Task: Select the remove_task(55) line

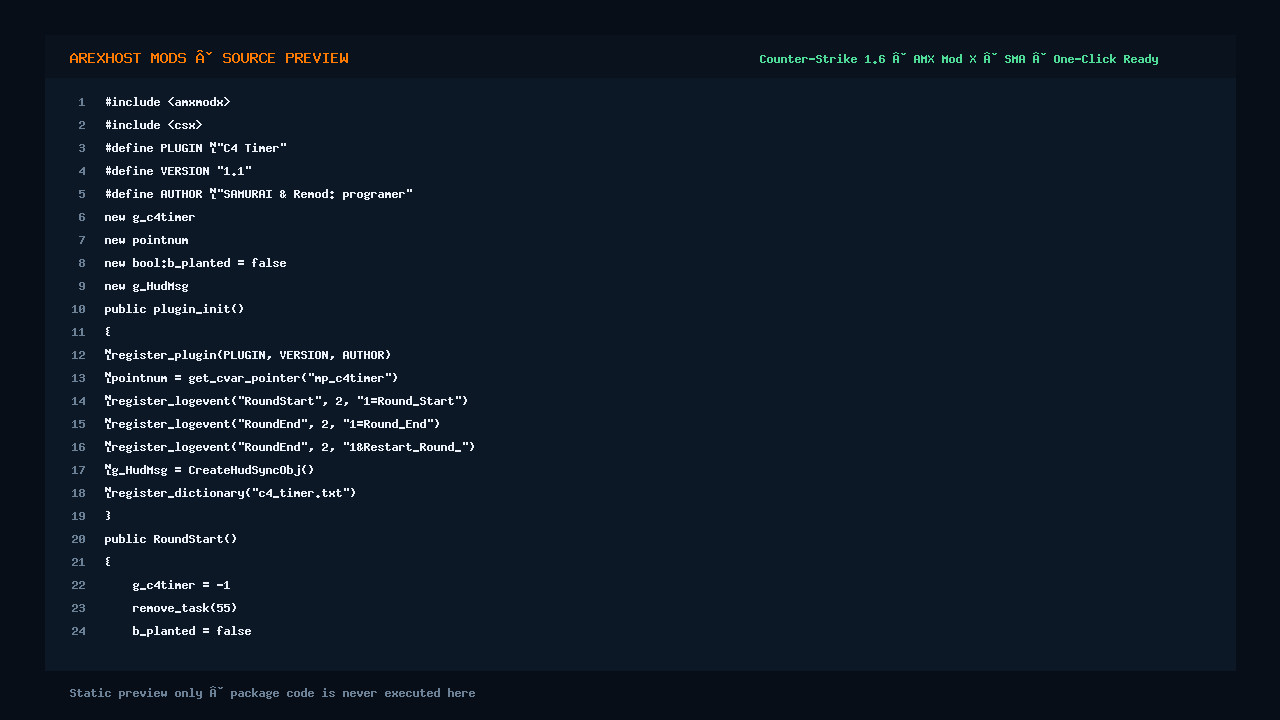Action: coord(184,608)
